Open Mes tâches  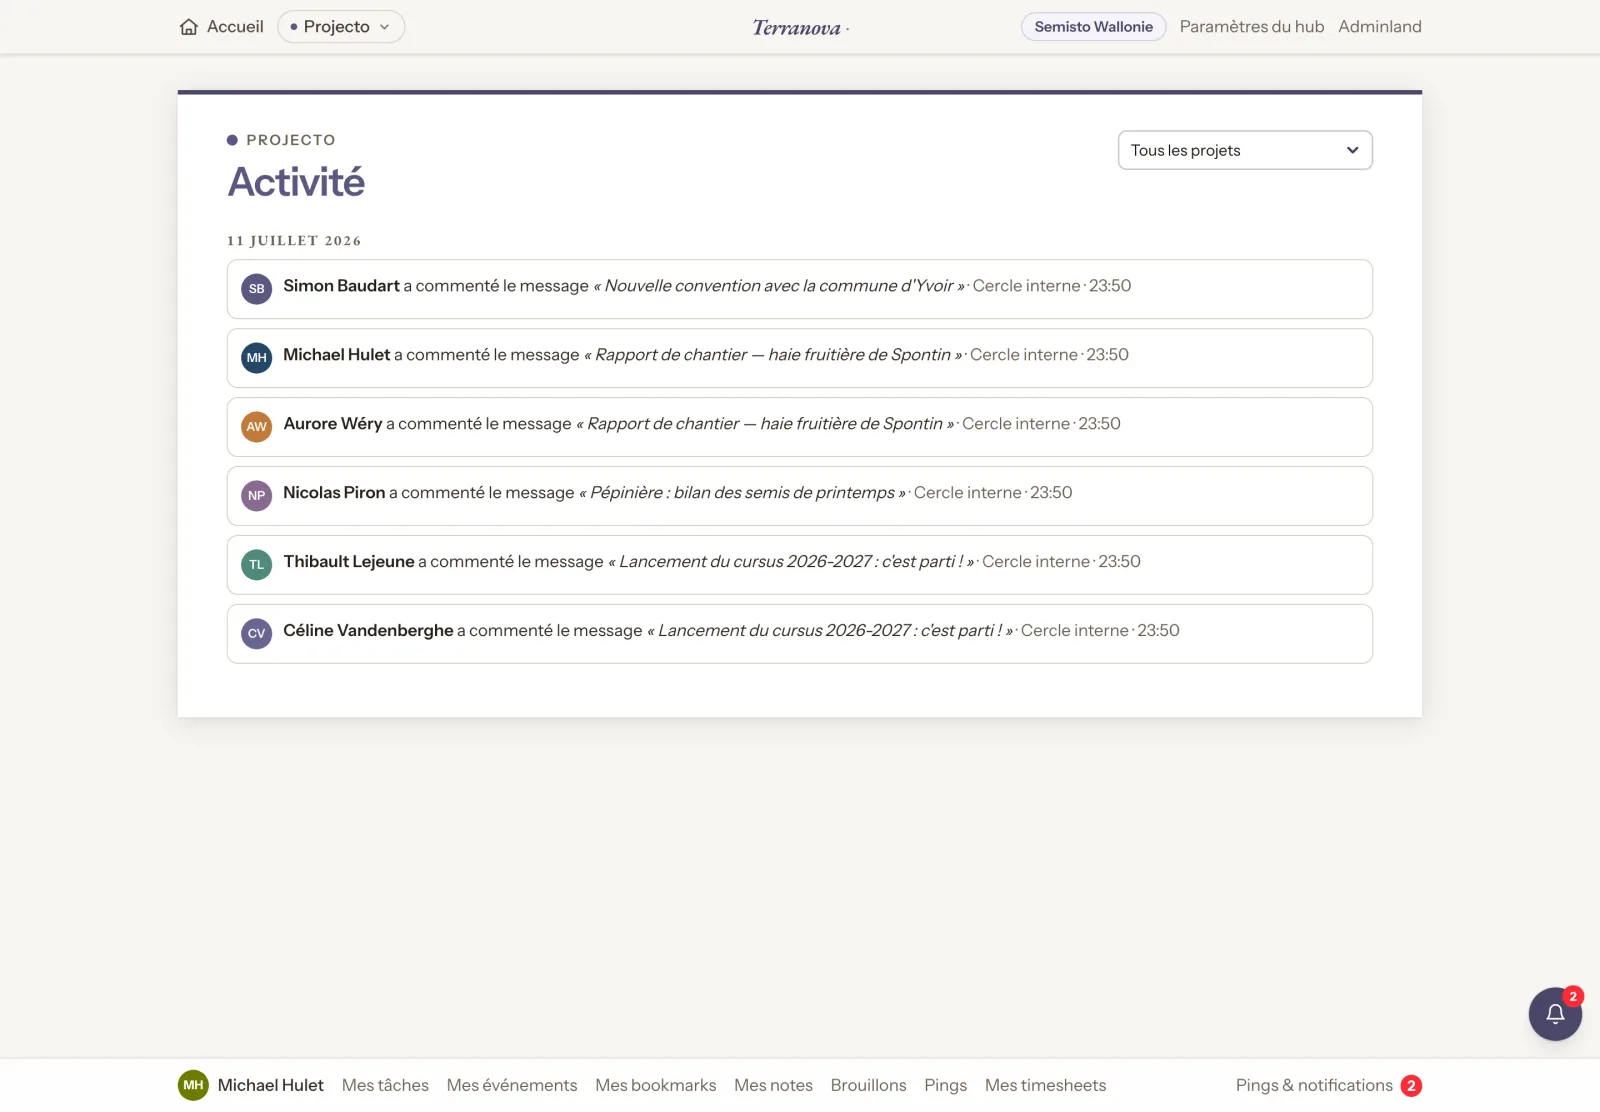tap(385, 1085)
